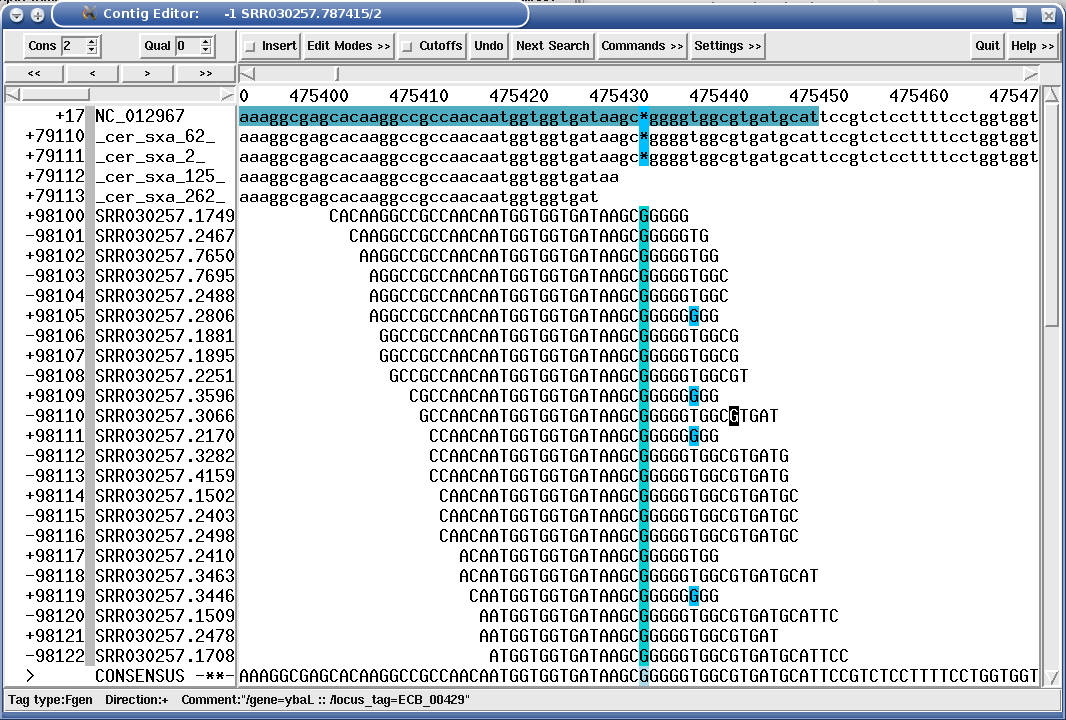Click the highlighted asterisk in NC_012967 sequence
Screen dimensions: 1066x720
click(x=644, y=116)
